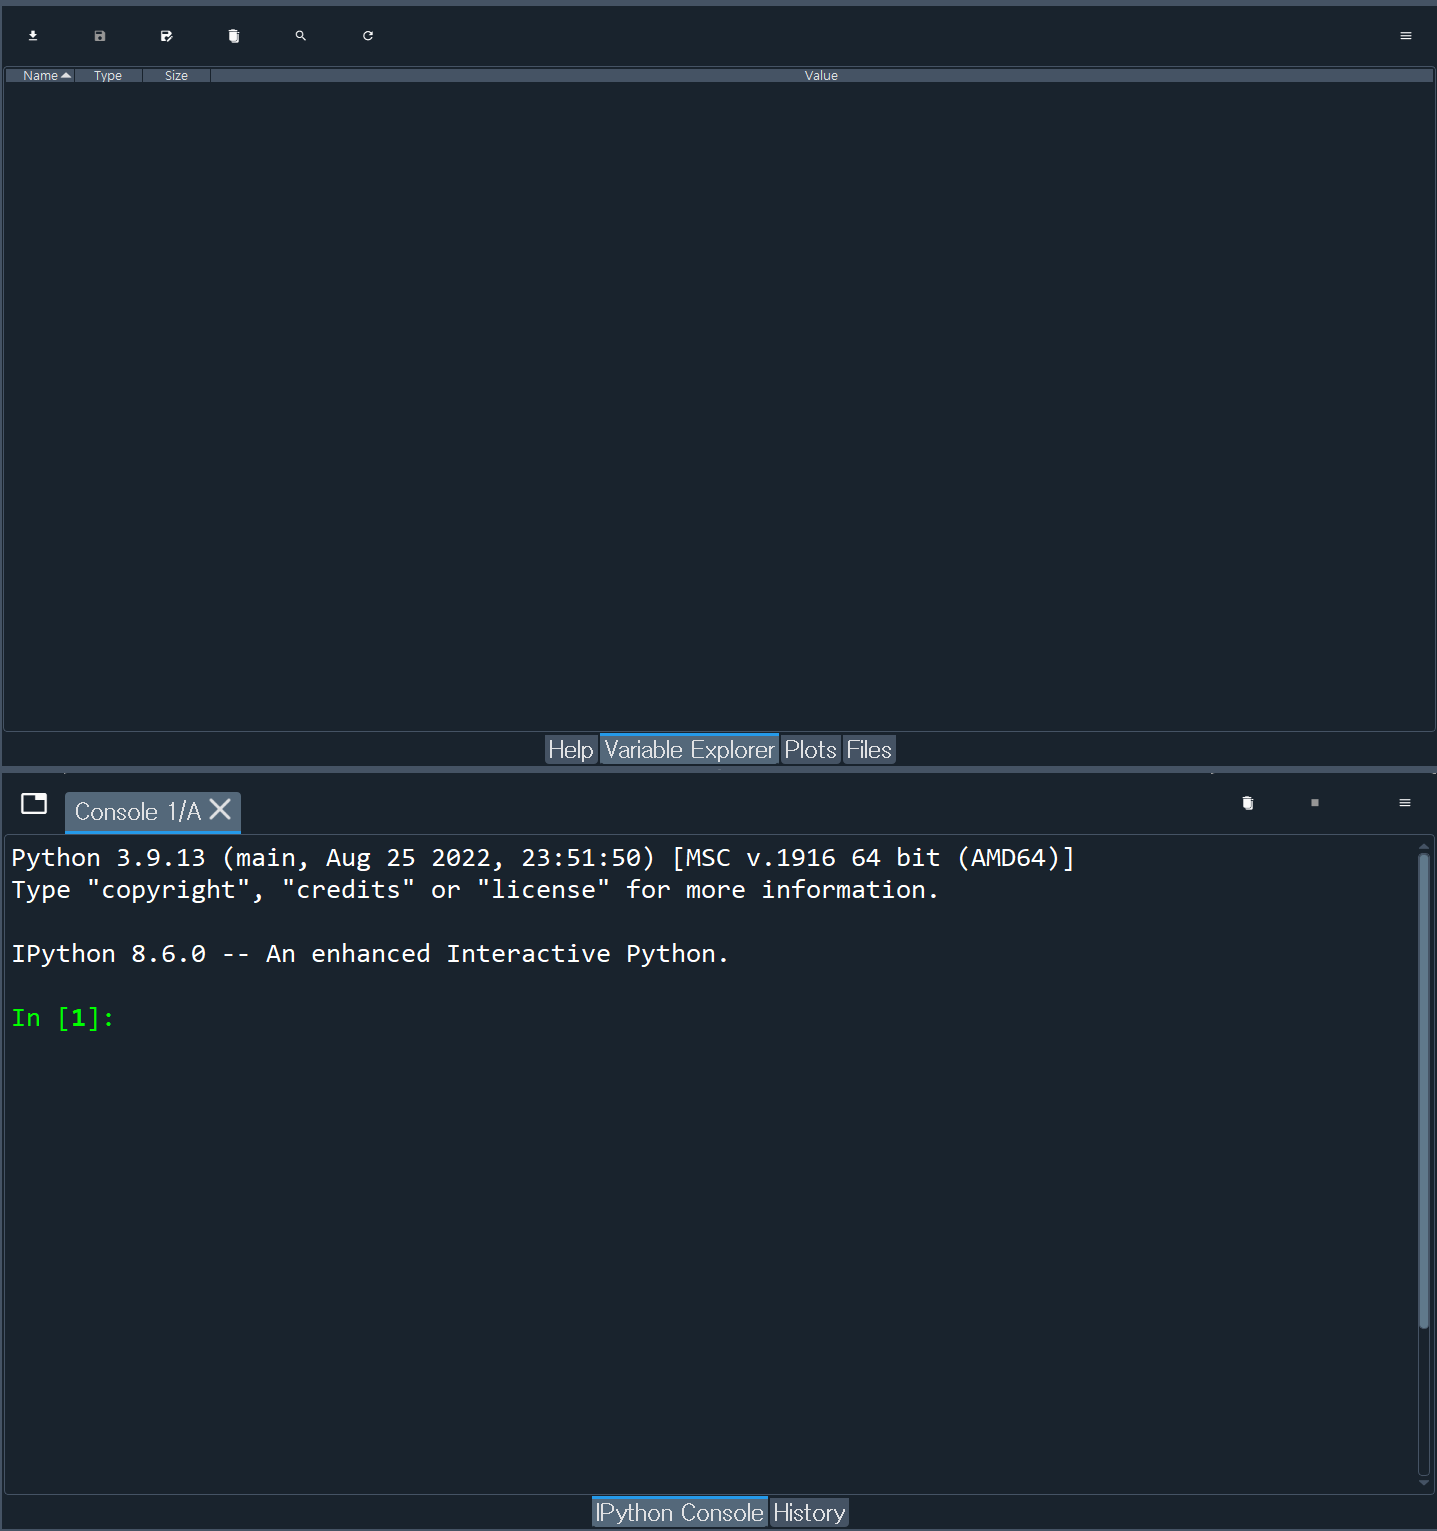This screenshot has width=1437, height=1531.
Task: Click the console remove all variables icon
Action: click(x=1248, y=803)
